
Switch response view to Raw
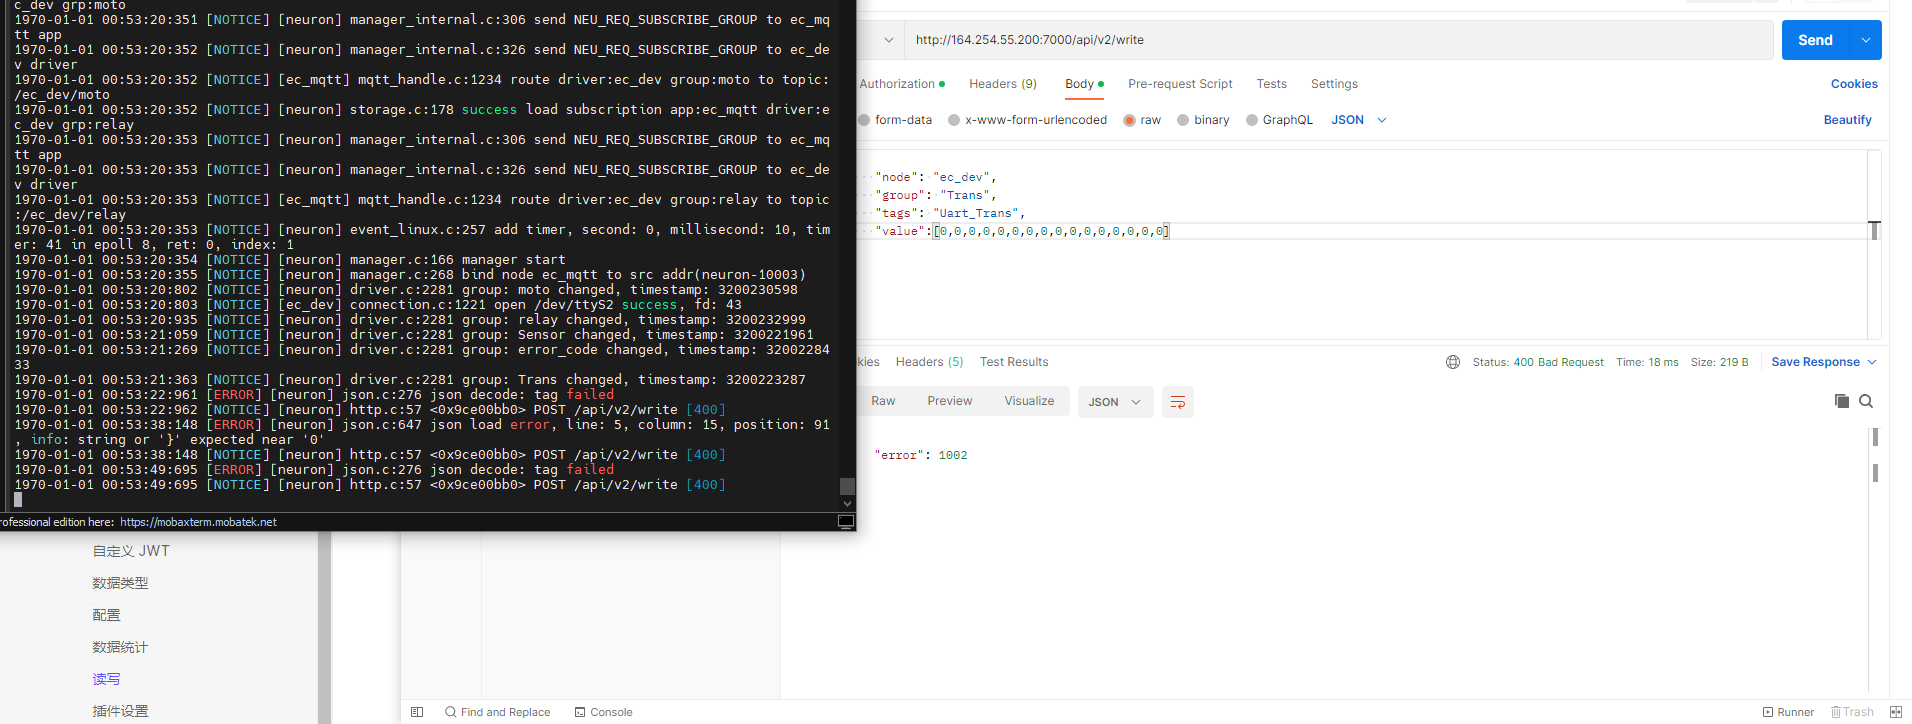[883, 401]
